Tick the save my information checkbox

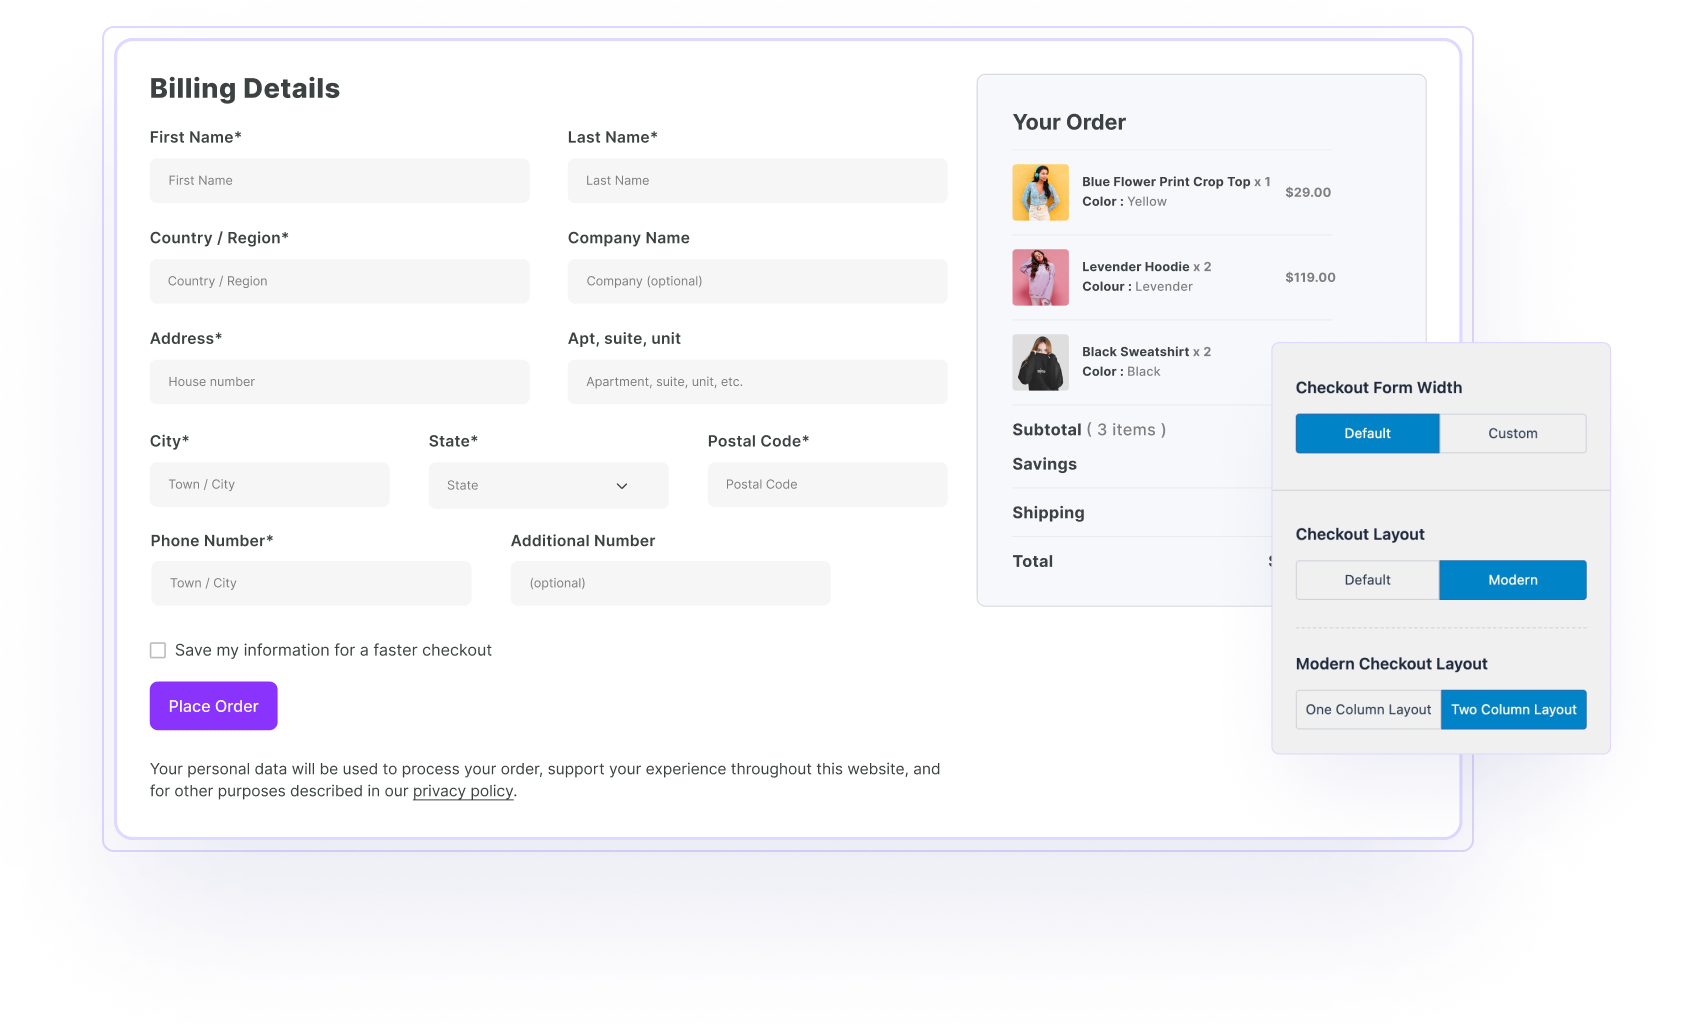pyautogui.click(x=158, y=650)
